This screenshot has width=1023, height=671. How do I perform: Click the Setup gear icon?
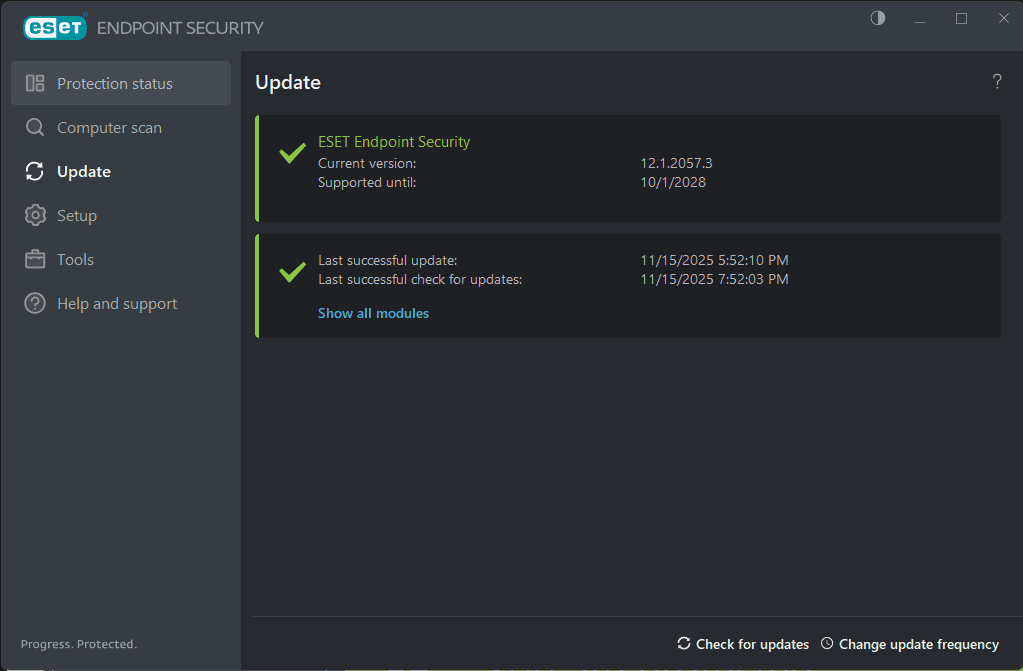[35, 215]
